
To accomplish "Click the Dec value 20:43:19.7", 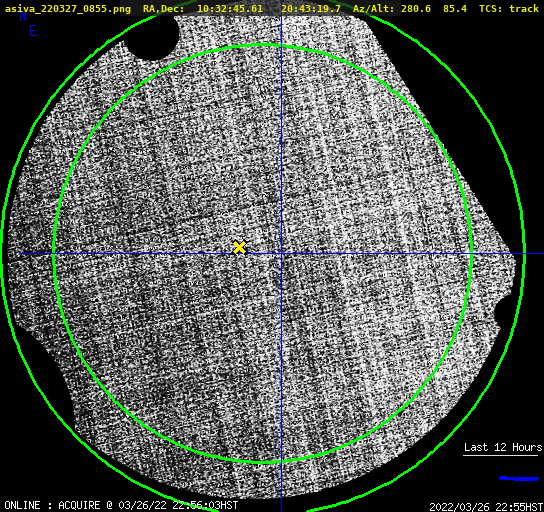I will (x=311, y=9).
